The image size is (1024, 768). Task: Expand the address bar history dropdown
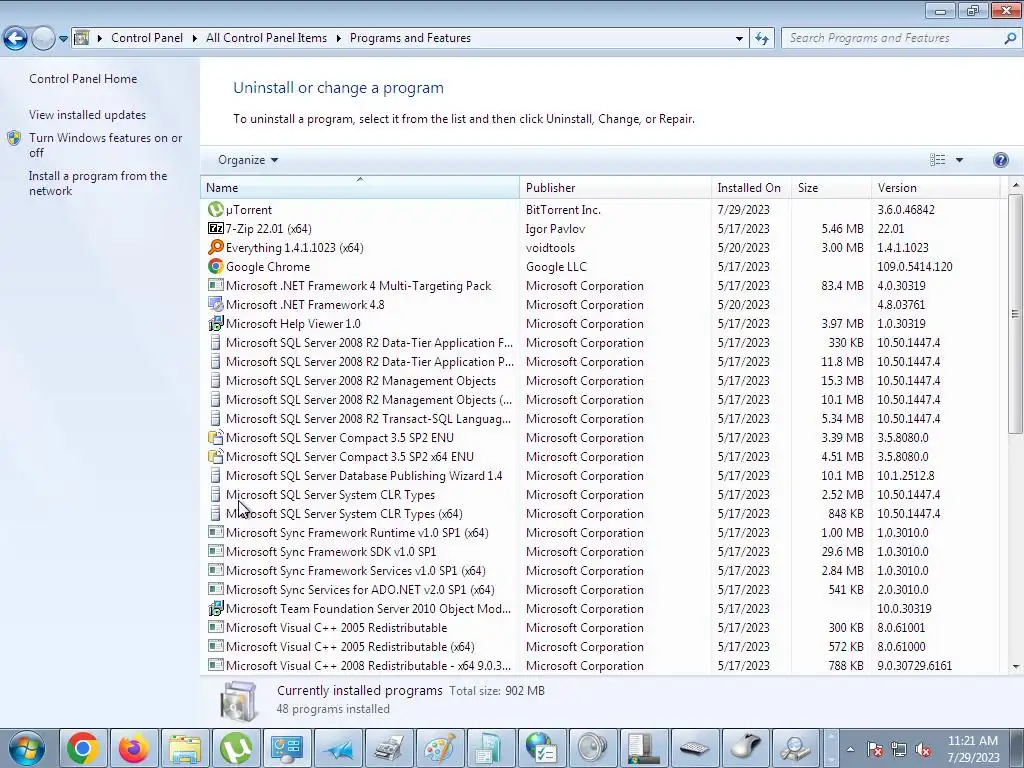[739, 39]
